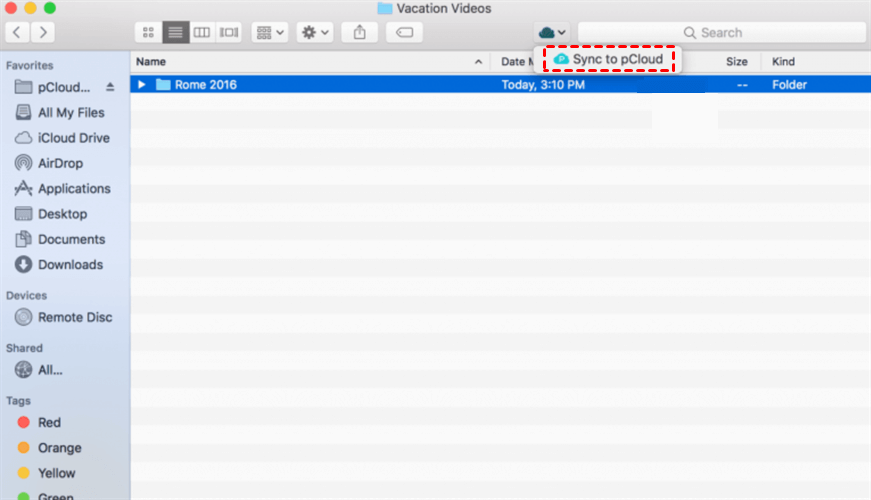Select Remote Disc under Devices
Viewport: 871px width, 500px height.
(63, 317)
